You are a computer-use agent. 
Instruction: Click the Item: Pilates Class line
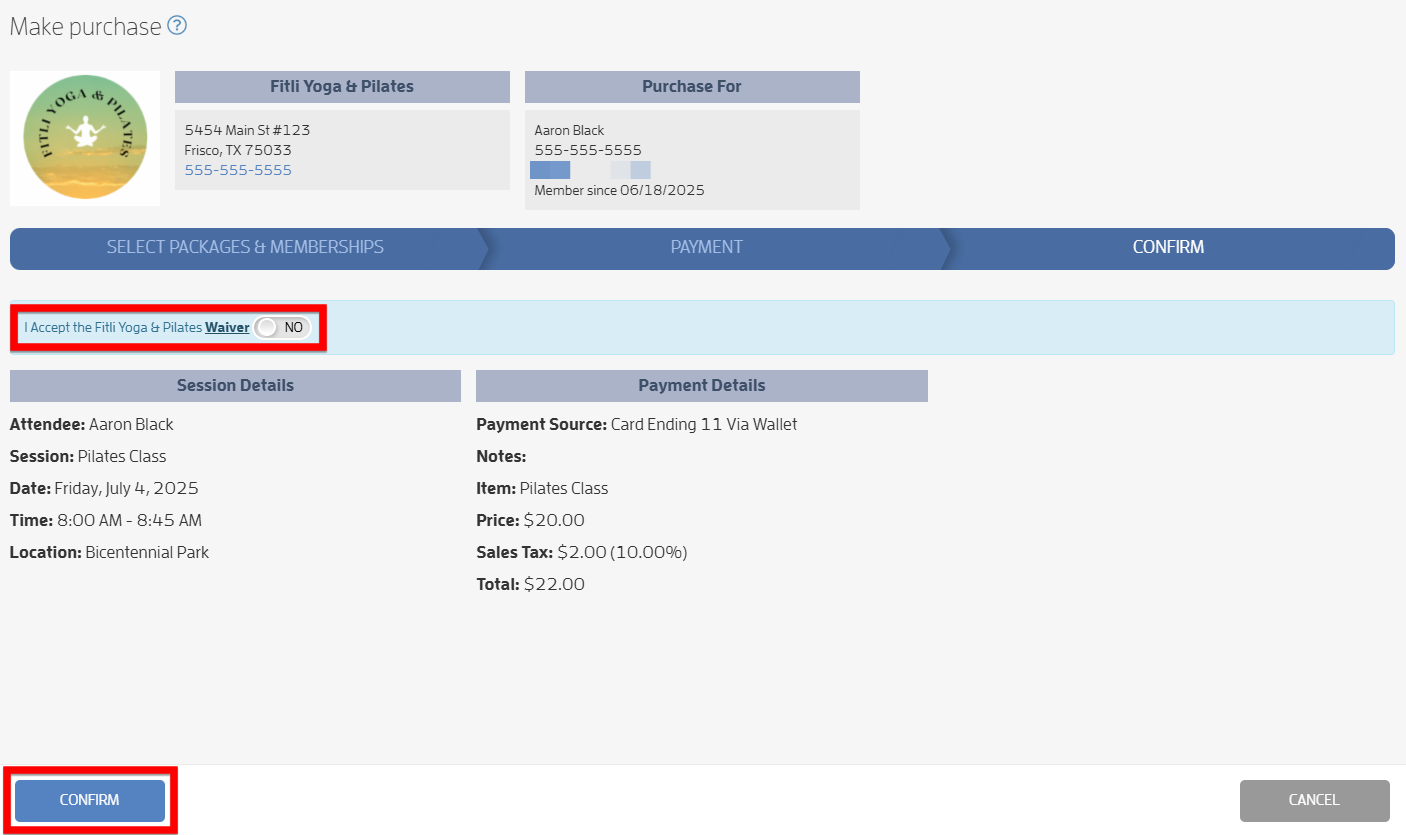click(x=542, y=489)
